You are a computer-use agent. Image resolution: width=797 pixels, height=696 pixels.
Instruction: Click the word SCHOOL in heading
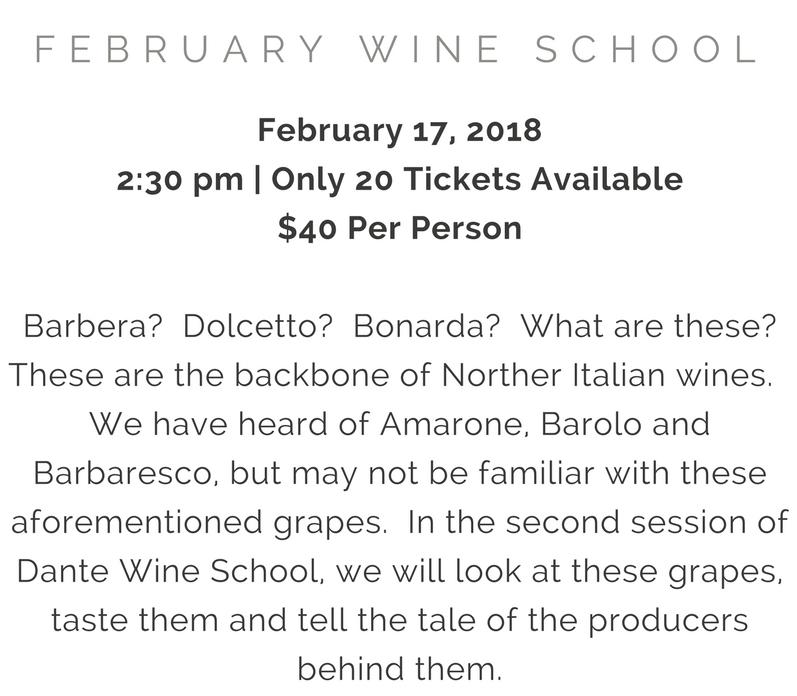coord(646,49)
